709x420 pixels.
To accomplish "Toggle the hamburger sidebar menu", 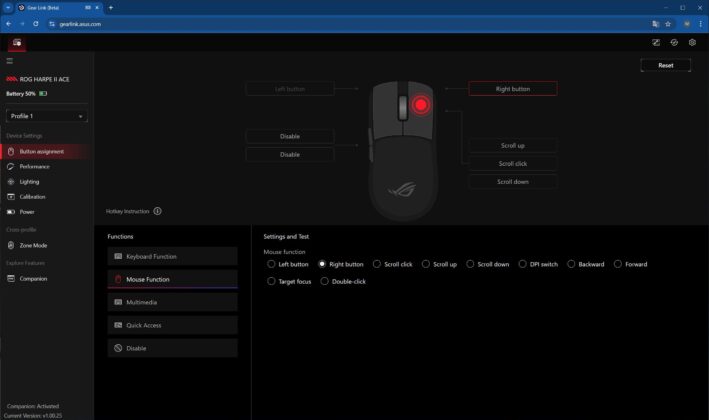I will (x=9, y=61).
